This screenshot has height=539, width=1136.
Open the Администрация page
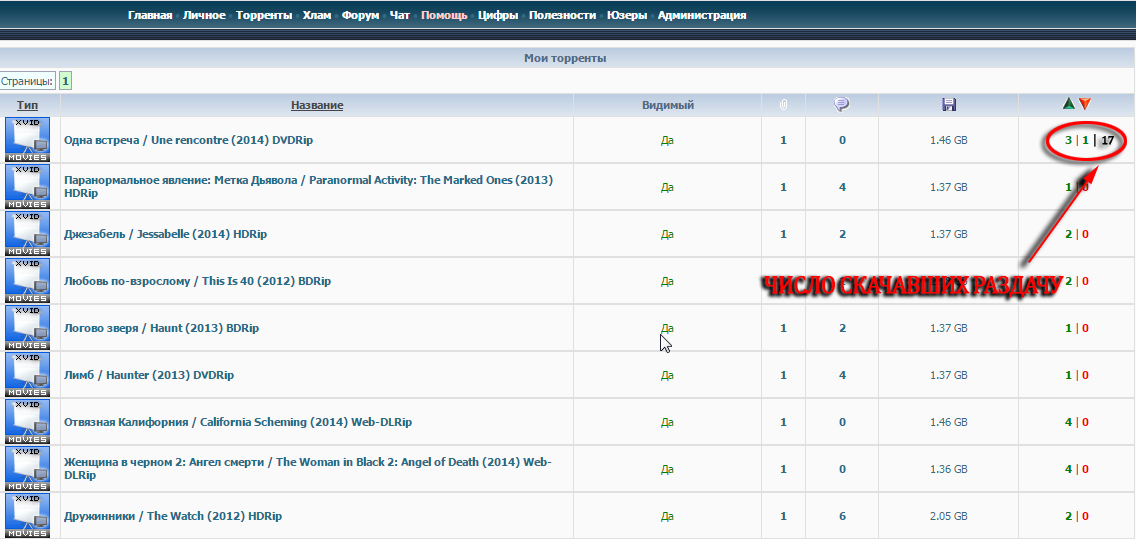[702, 15]
